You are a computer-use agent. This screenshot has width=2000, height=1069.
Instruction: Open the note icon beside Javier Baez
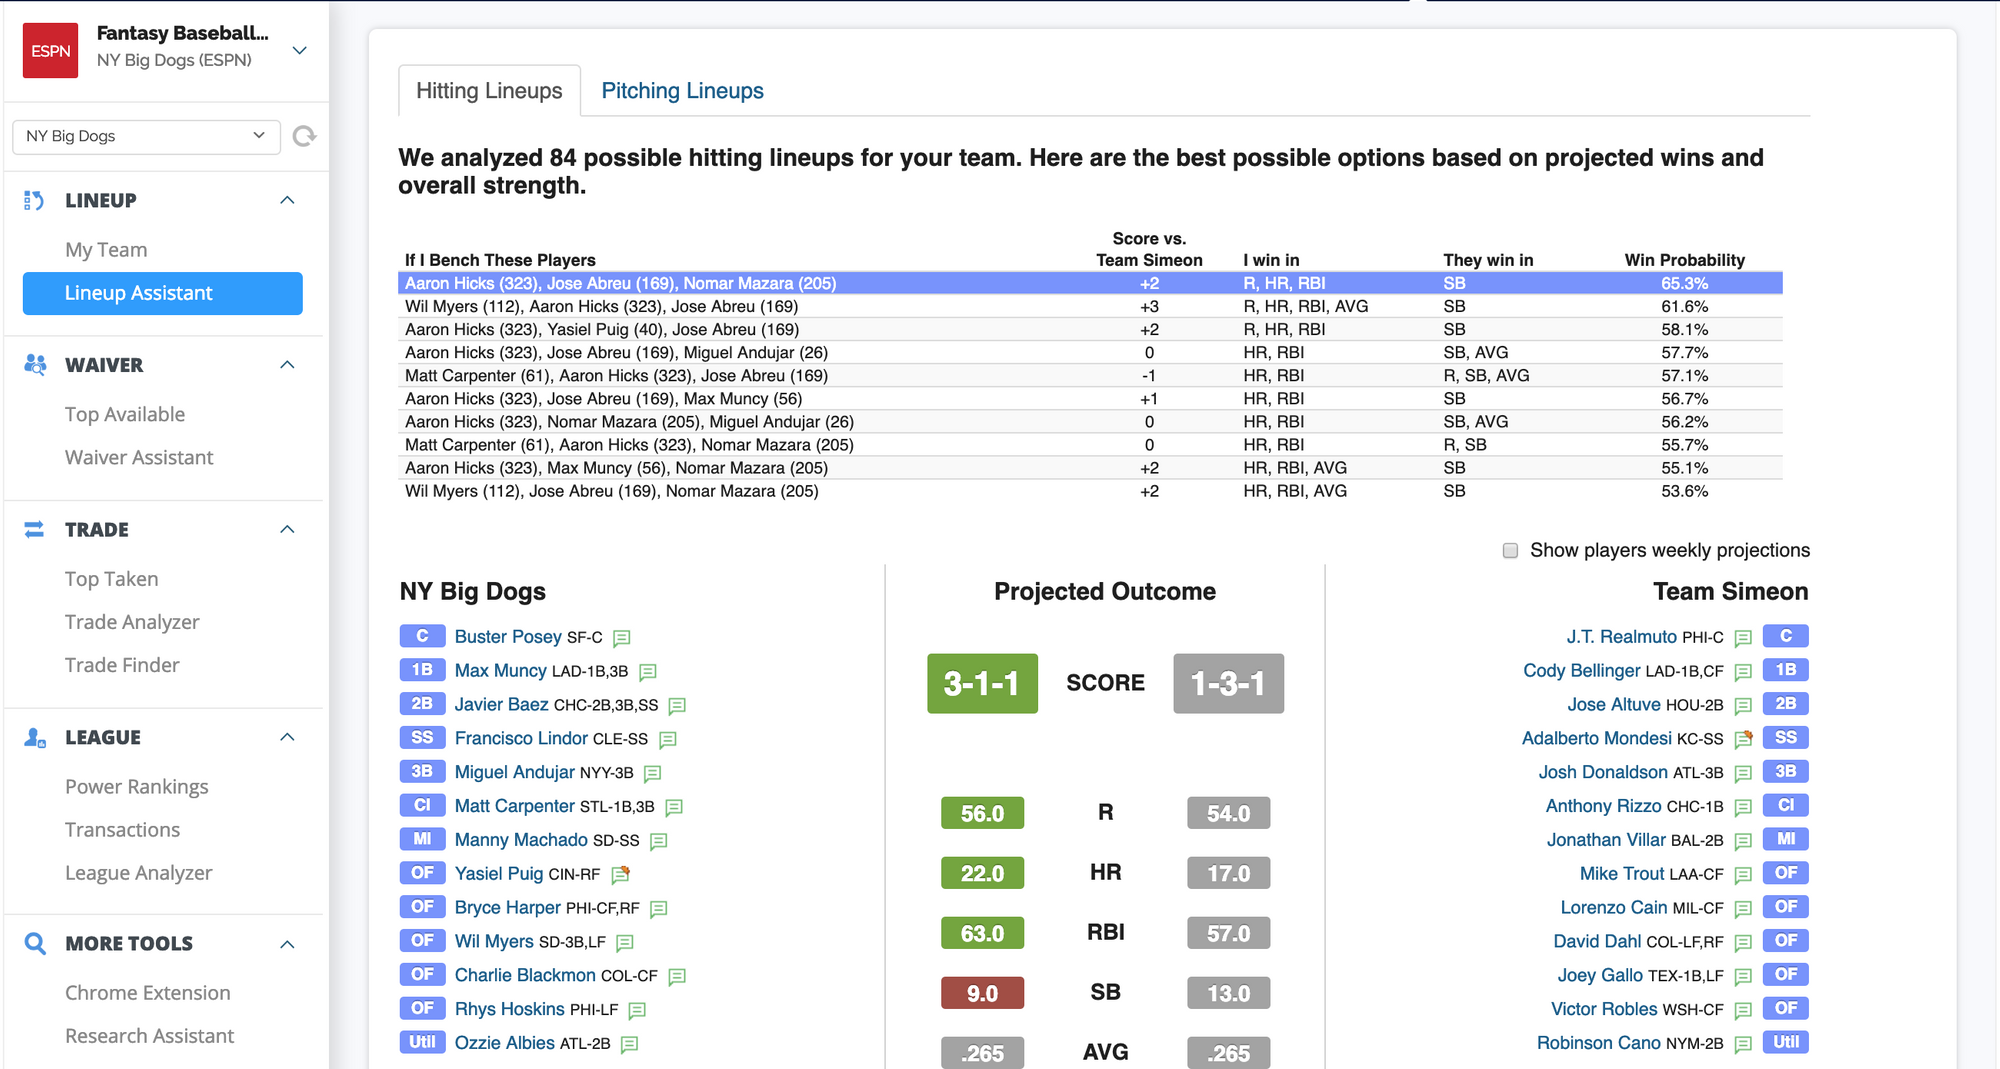click(x=677, y=706)
